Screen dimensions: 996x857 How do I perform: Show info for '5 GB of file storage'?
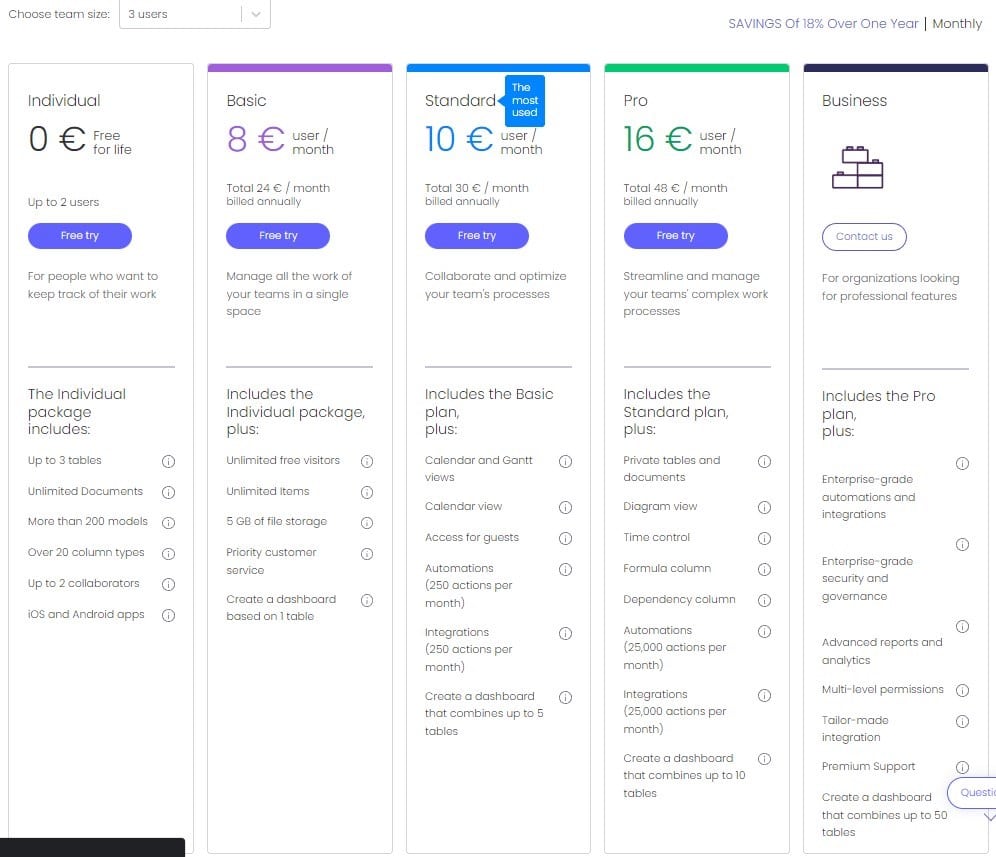(367, 523)
